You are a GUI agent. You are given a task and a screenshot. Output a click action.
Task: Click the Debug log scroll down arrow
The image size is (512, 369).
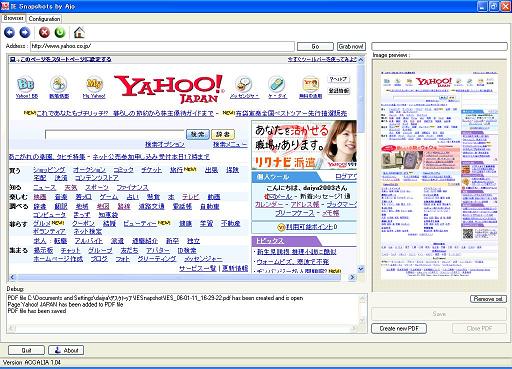[x=363, y=320]
